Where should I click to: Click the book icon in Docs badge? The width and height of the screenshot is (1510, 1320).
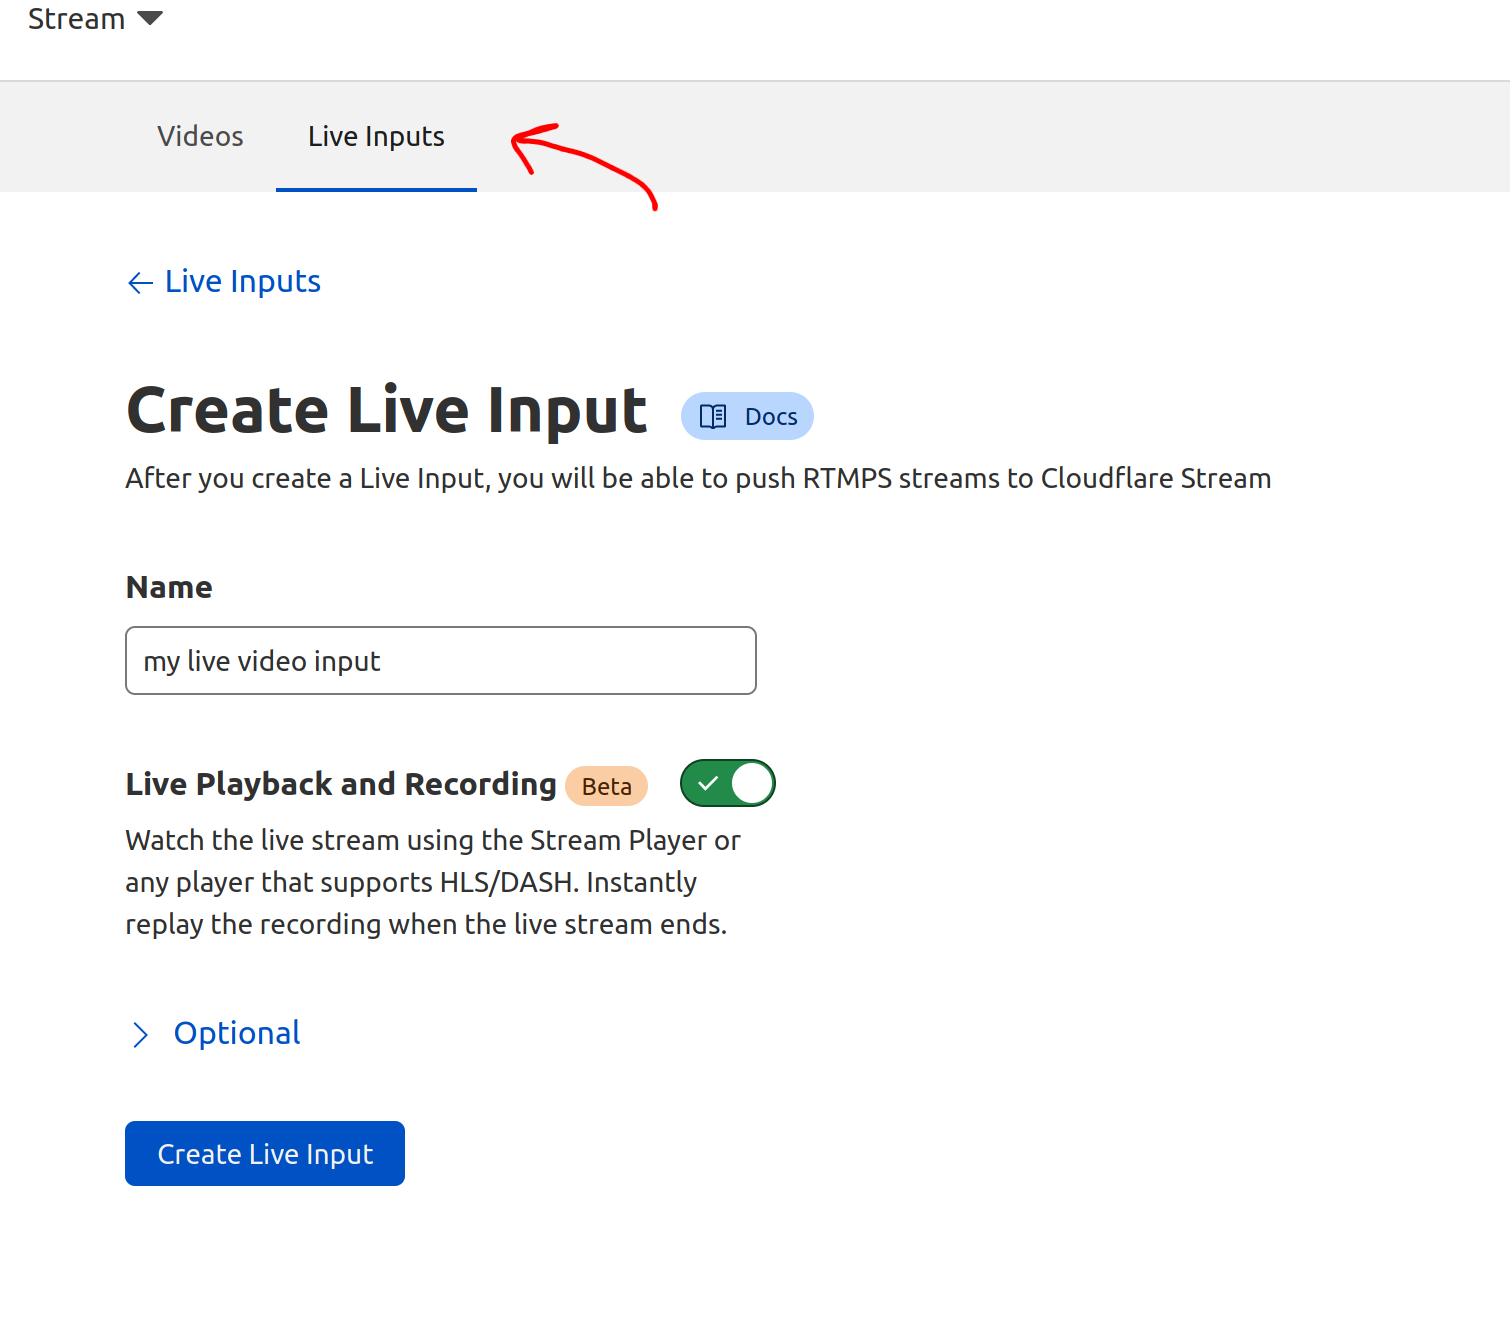tap(713, 416)
